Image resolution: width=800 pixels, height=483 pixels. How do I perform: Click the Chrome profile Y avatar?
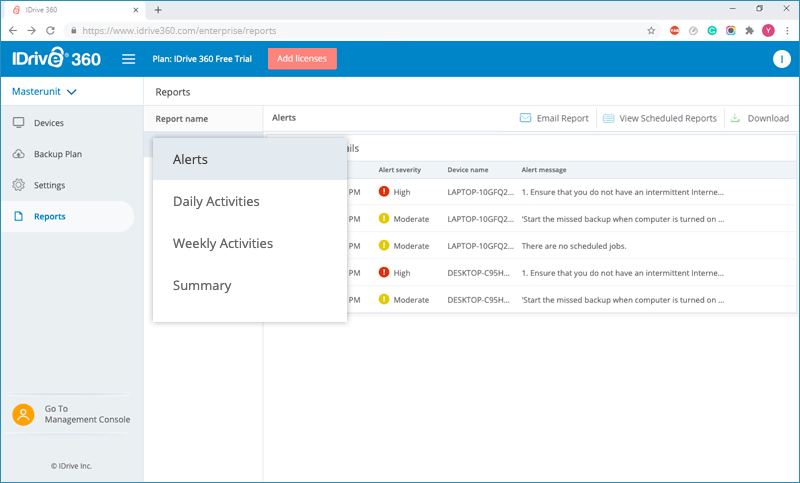coord(768,31)
